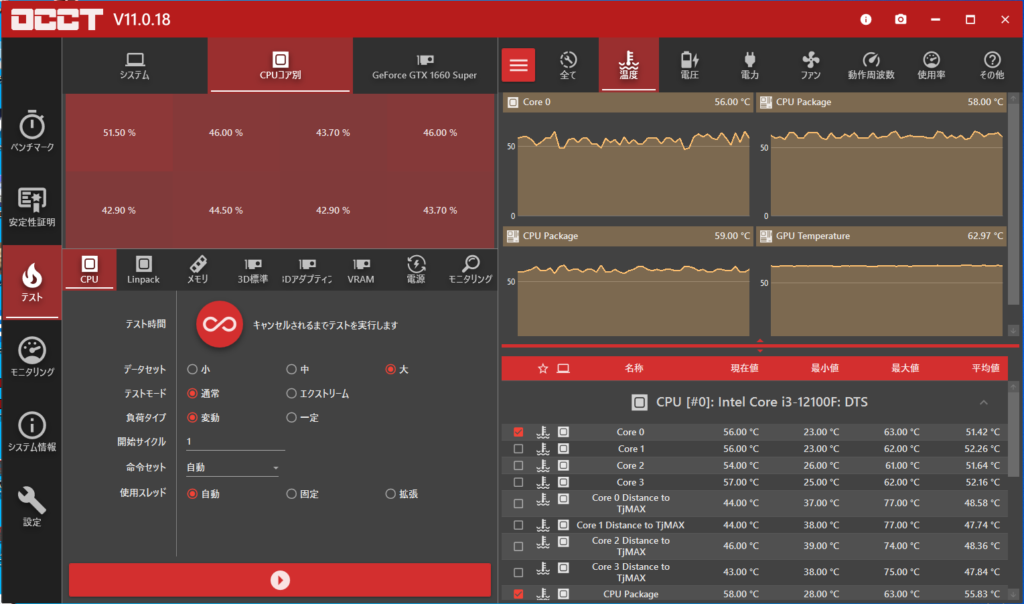The image size is (1024, 604).
Task: Click the star favorites column header icon
Action: pos(543,368)
